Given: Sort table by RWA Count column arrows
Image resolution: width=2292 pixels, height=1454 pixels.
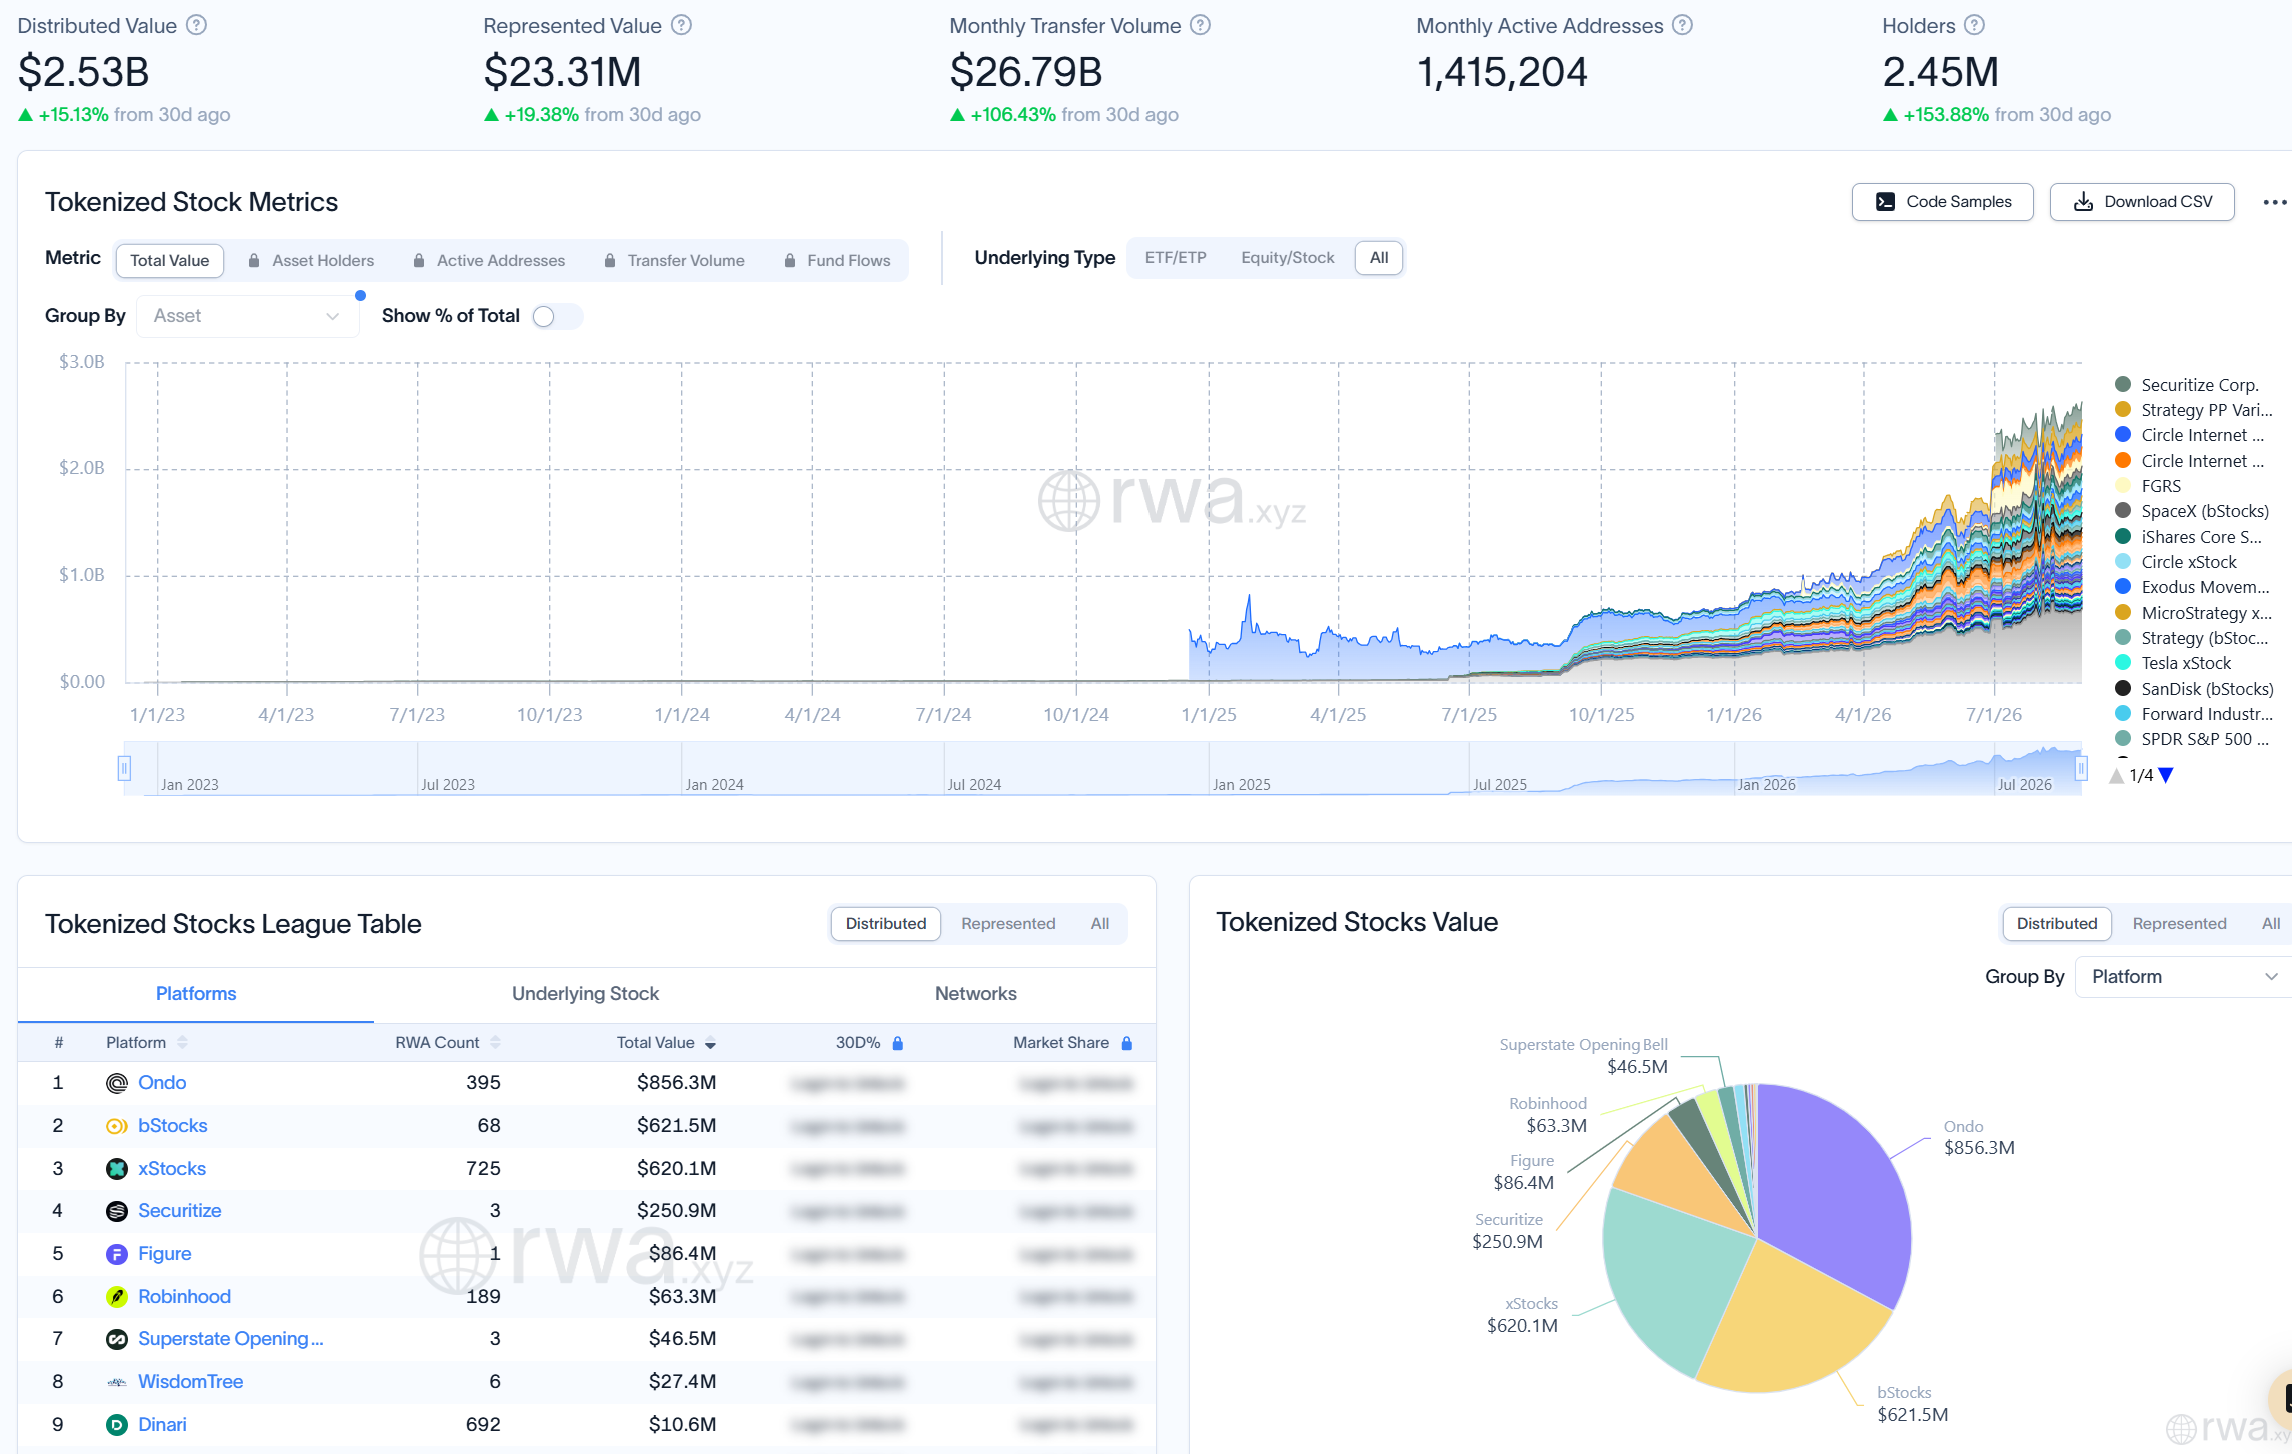Looking at the screenshot, I should (x=495, y=1043).
